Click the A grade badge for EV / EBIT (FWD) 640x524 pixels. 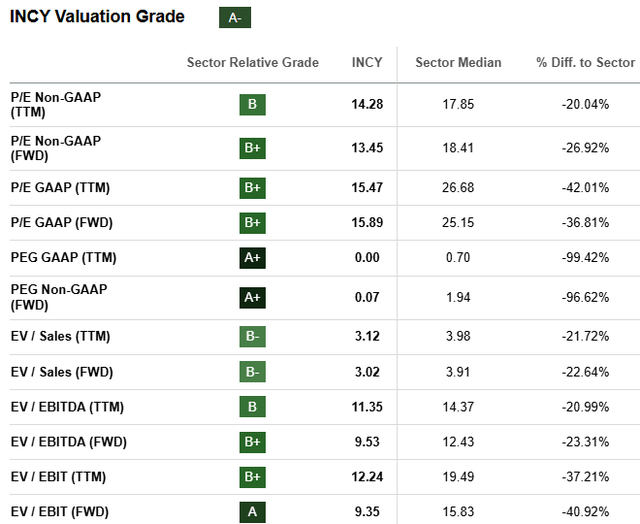(x=252, y=512)
